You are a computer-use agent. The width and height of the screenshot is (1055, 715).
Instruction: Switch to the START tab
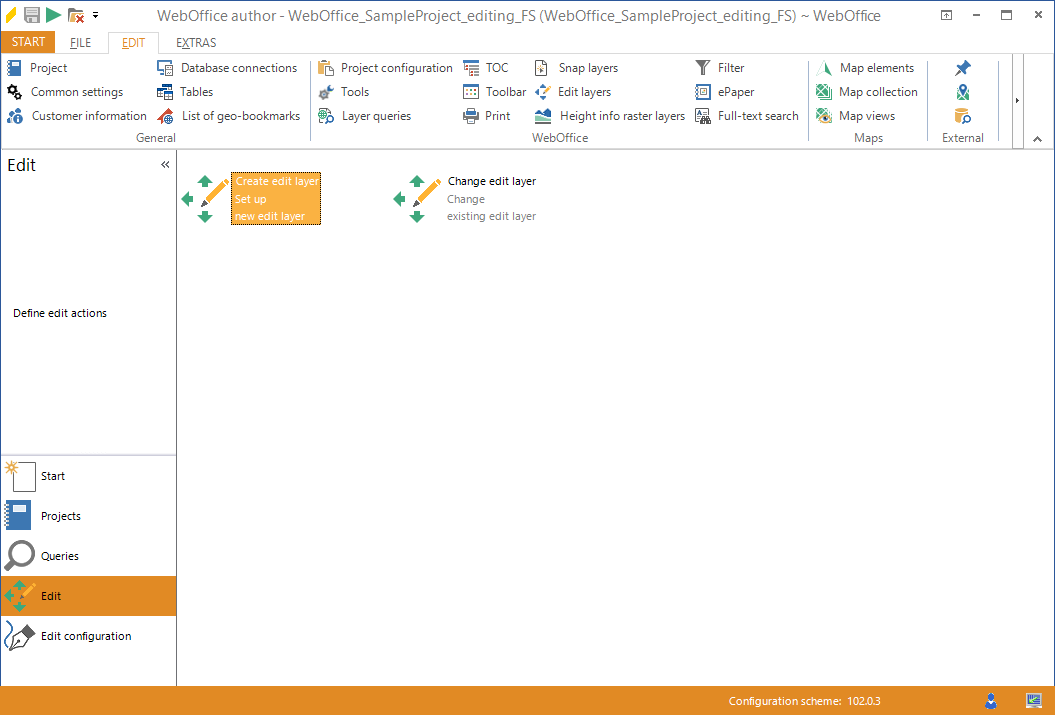[28, 42]
